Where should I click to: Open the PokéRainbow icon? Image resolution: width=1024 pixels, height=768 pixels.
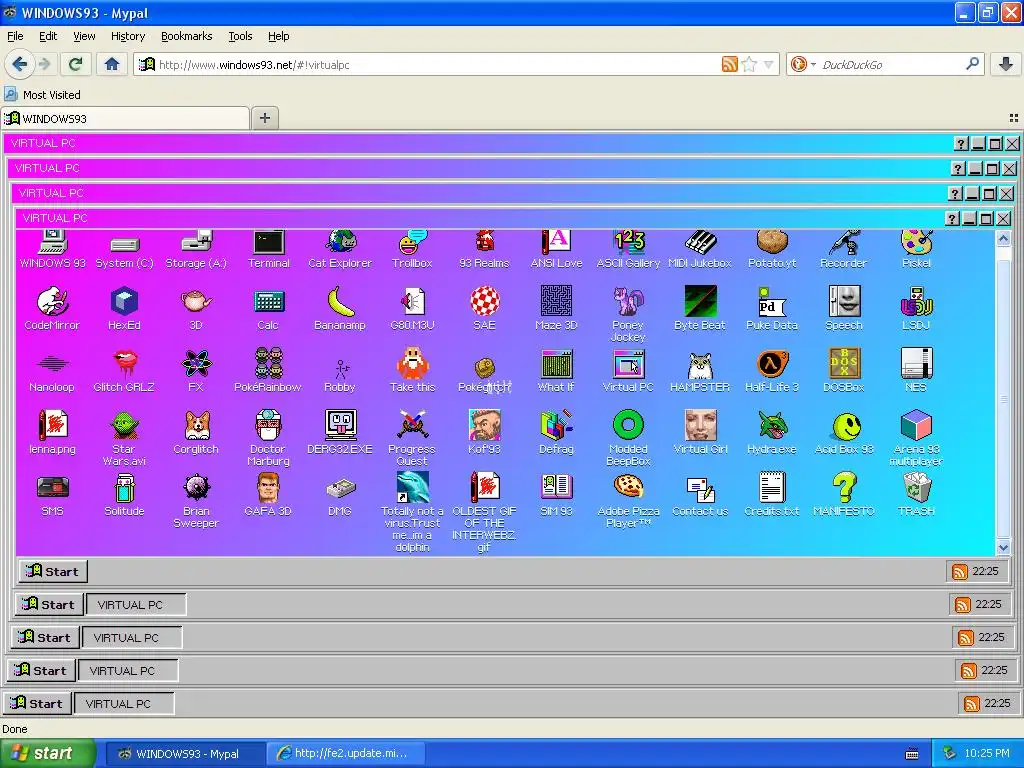[268, 370]
